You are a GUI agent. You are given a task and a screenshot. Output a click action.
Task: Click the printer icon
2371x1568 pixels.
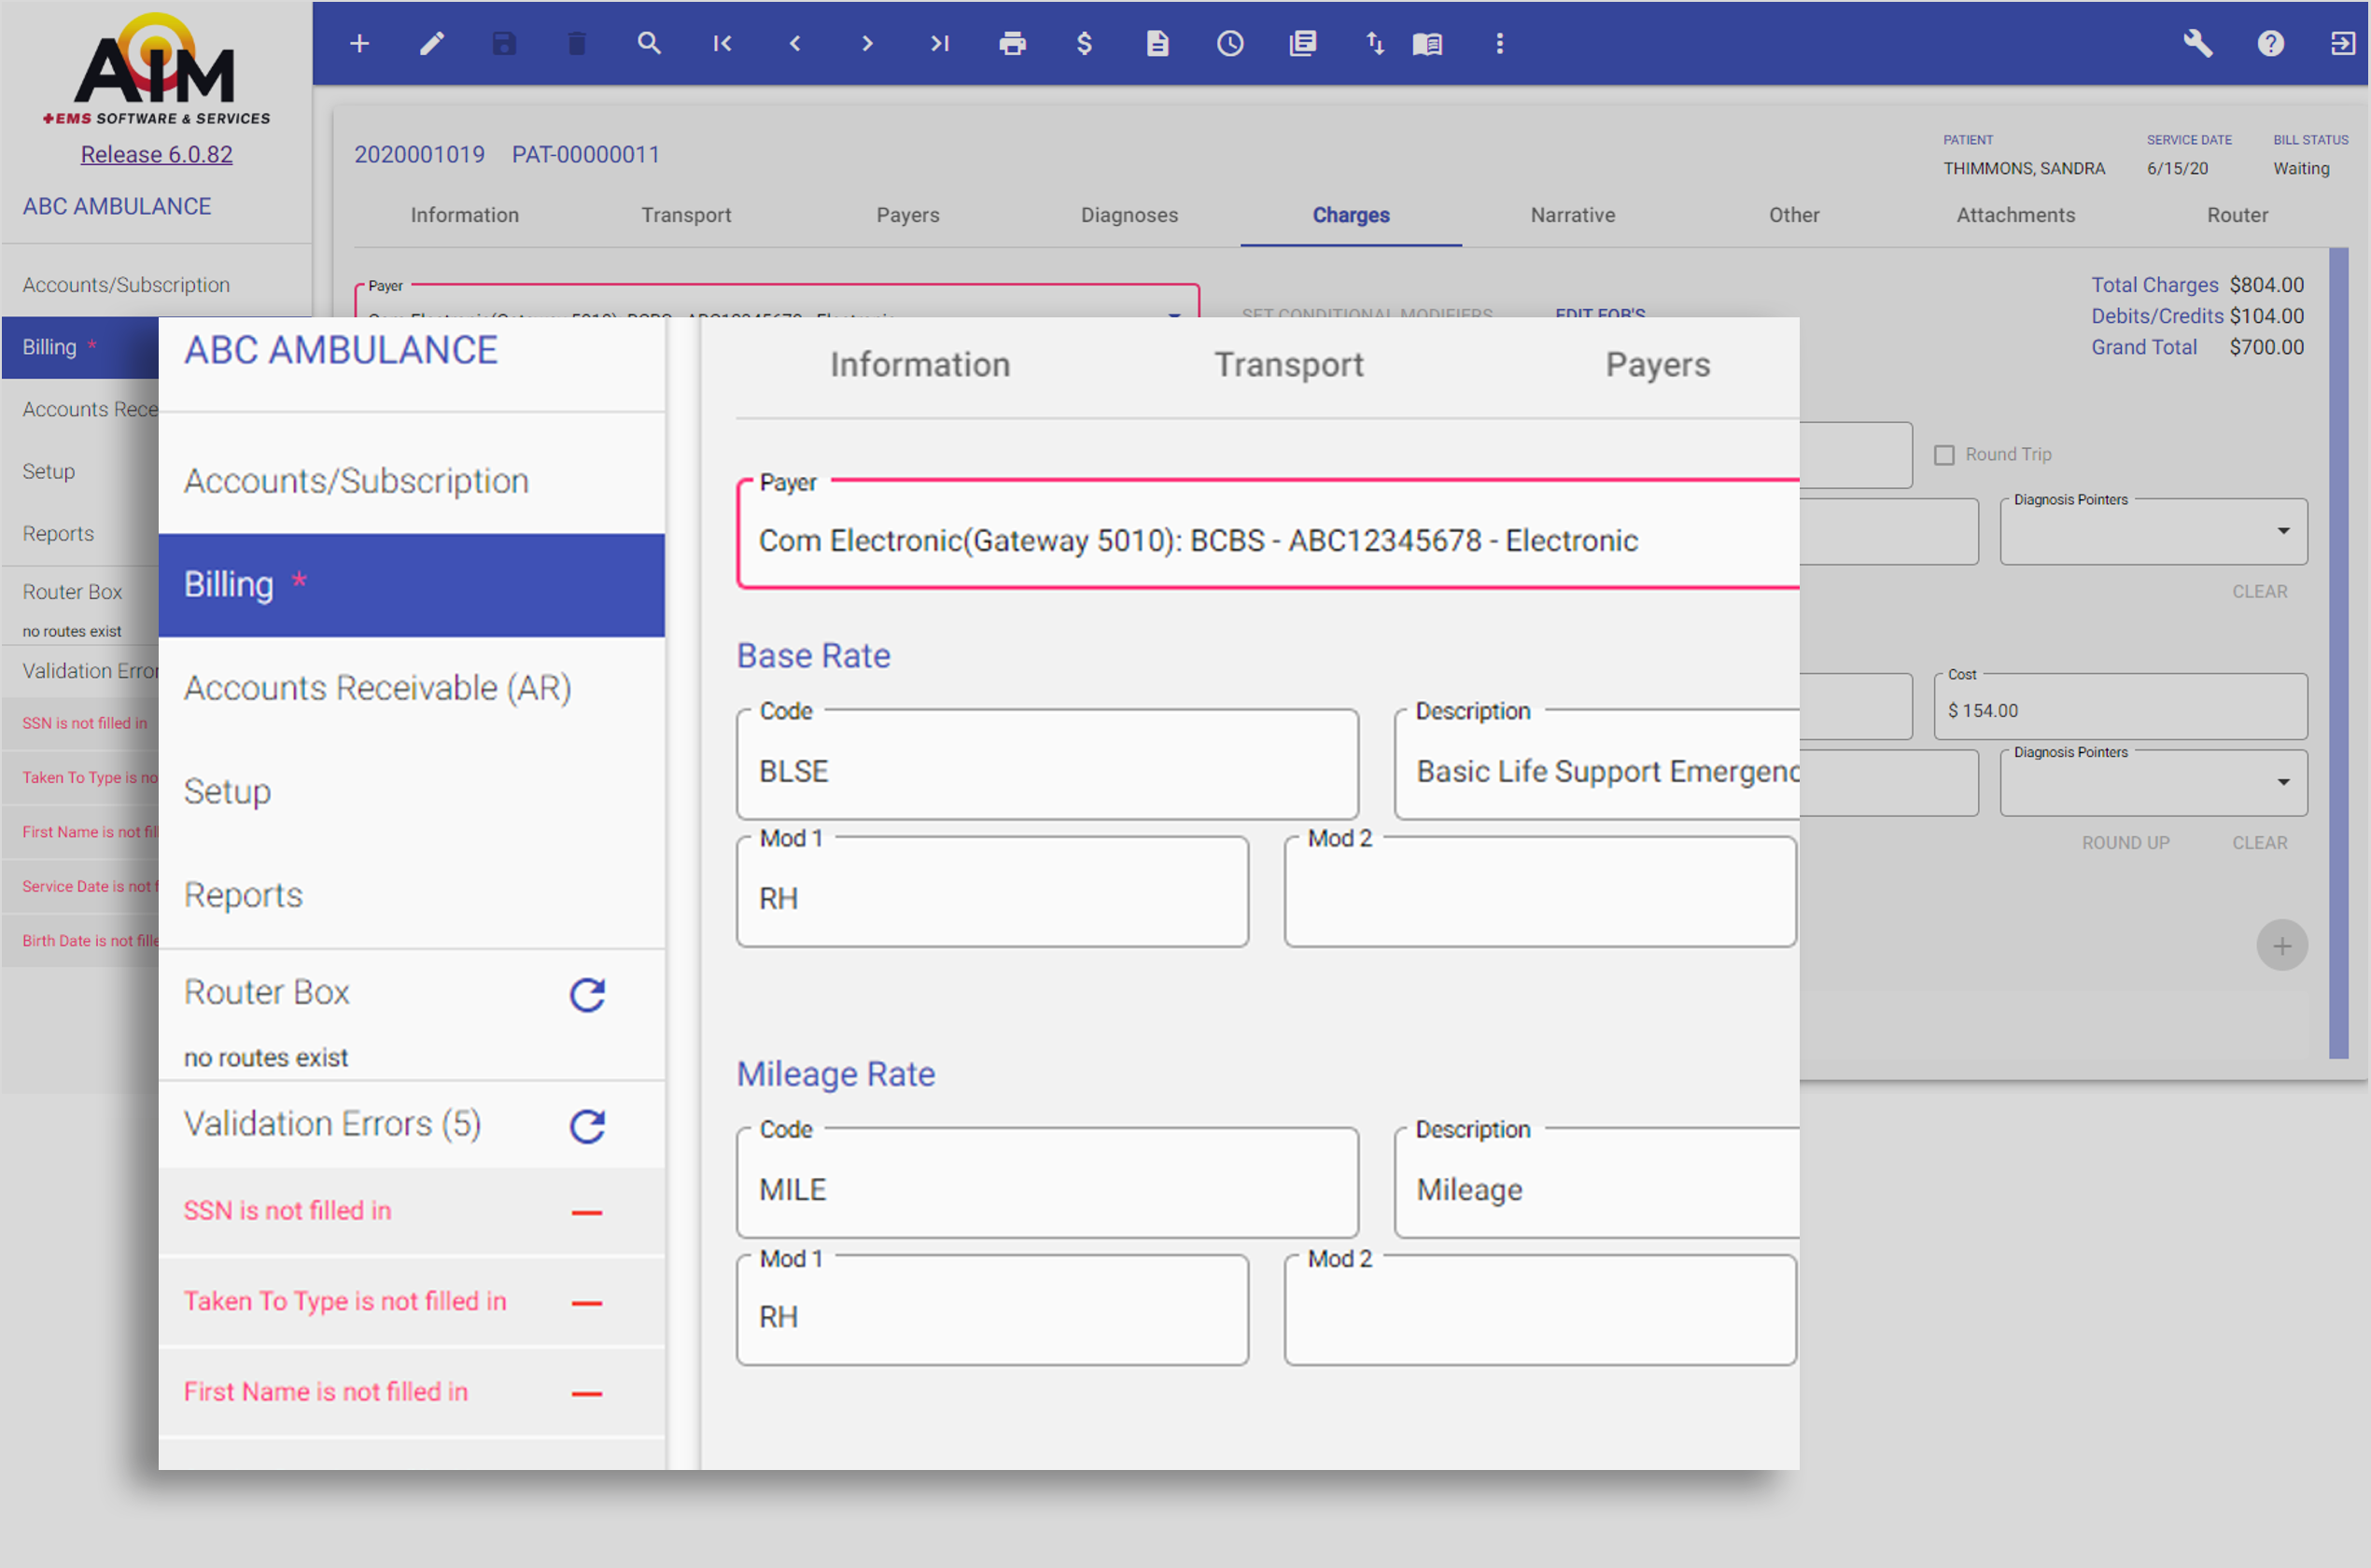1012,43
